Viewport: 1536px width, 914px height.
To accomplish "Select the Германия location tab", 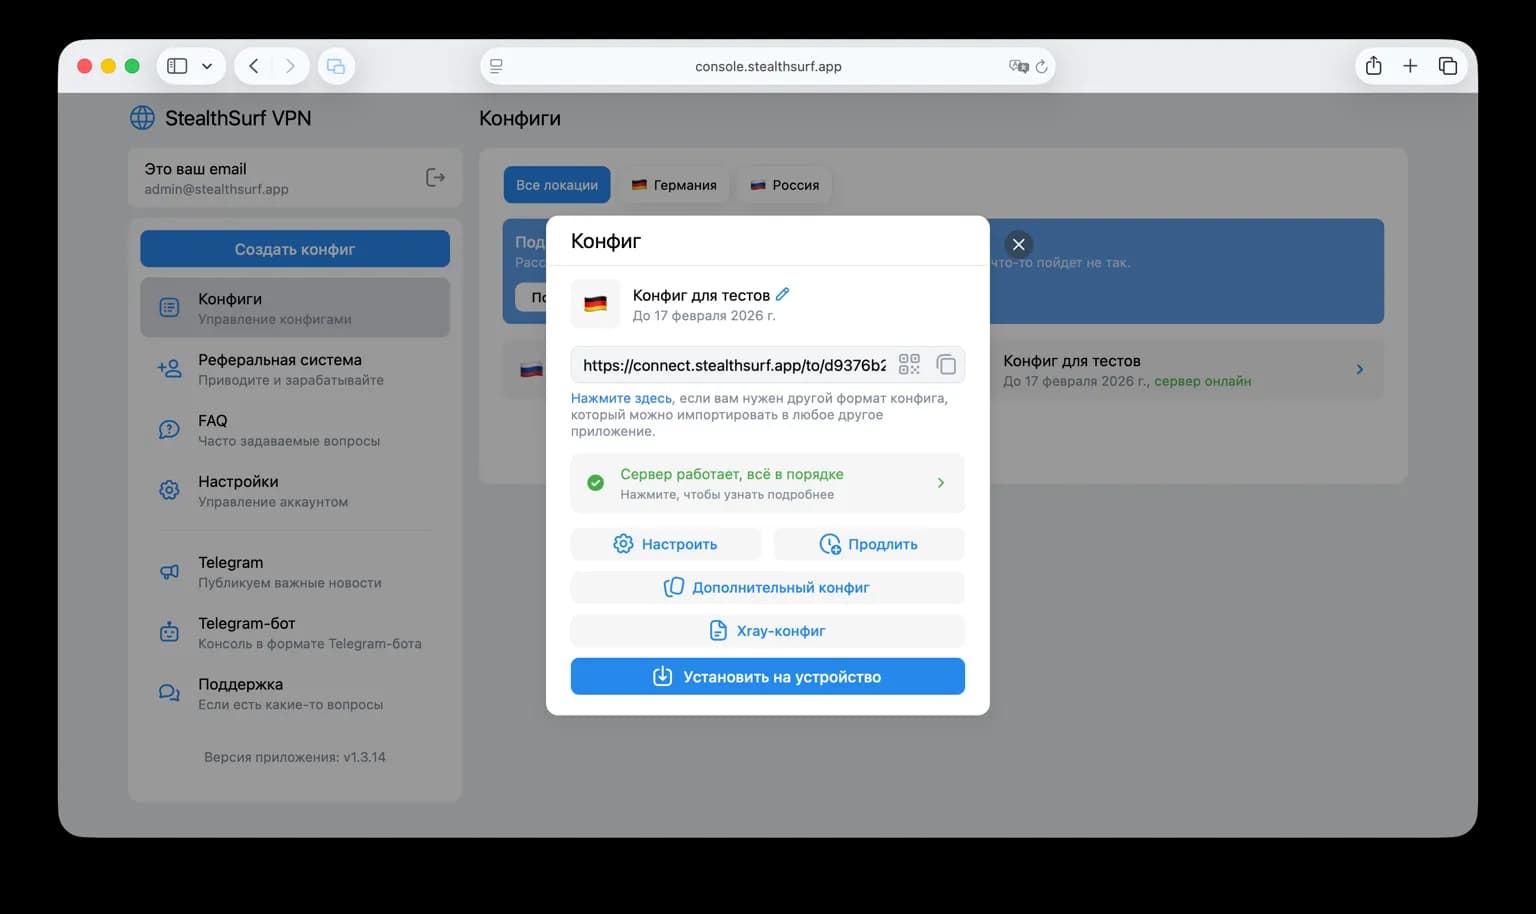I will click(674, 185).
